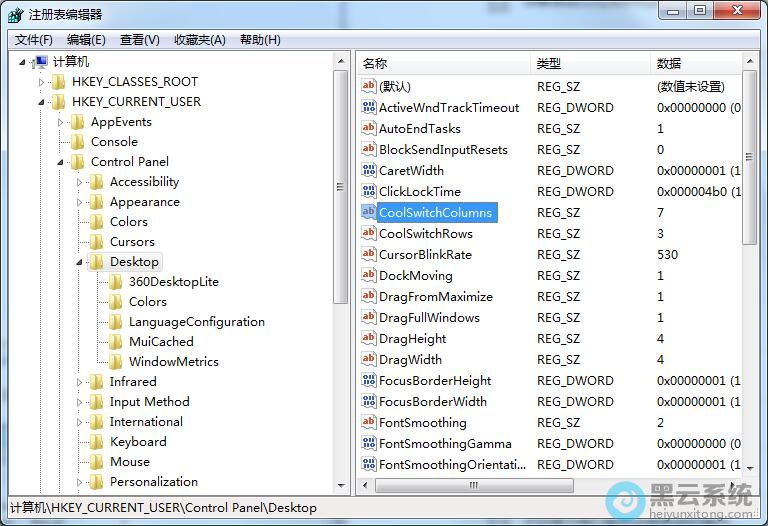Viewport: 768px width, 526px height.
Task: Click the values pane horizontal scrollbar thumb
Action: (x=474, y=485)
